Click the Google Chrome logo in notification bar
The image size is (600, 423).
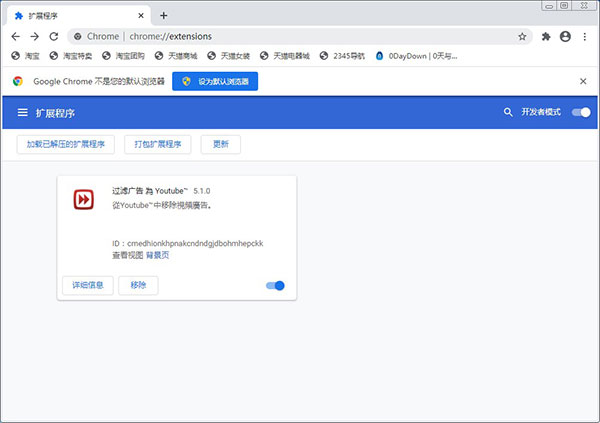click(18, 81)
